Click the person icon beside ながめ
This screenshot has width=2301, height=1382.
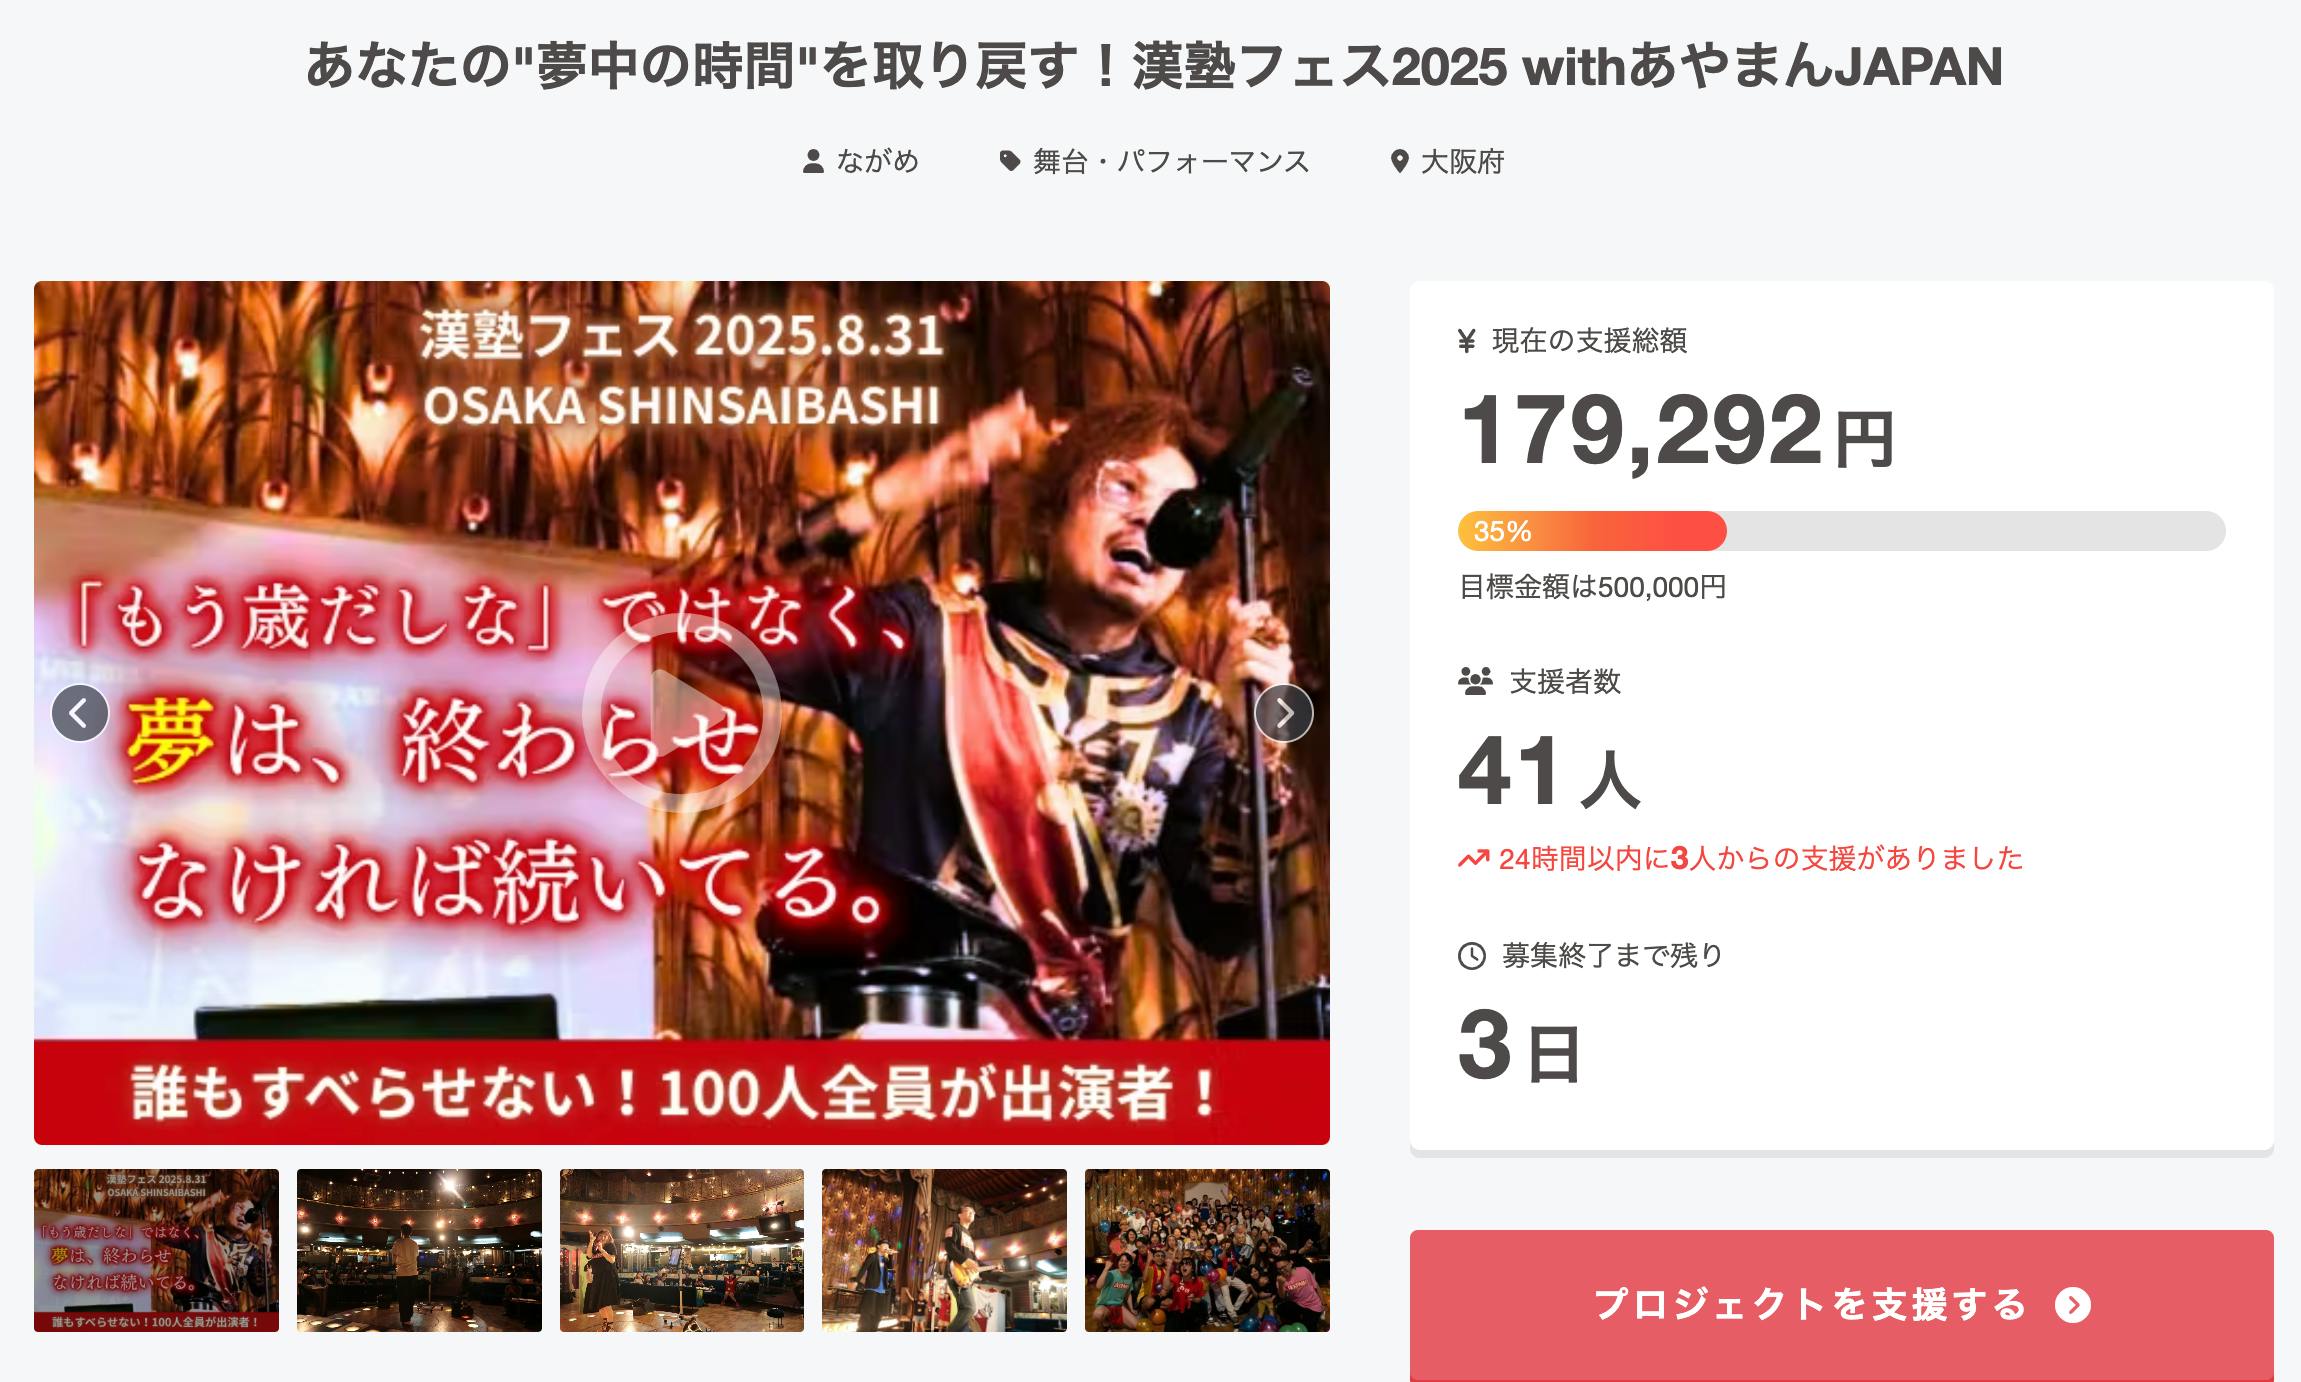pos(813,161)
